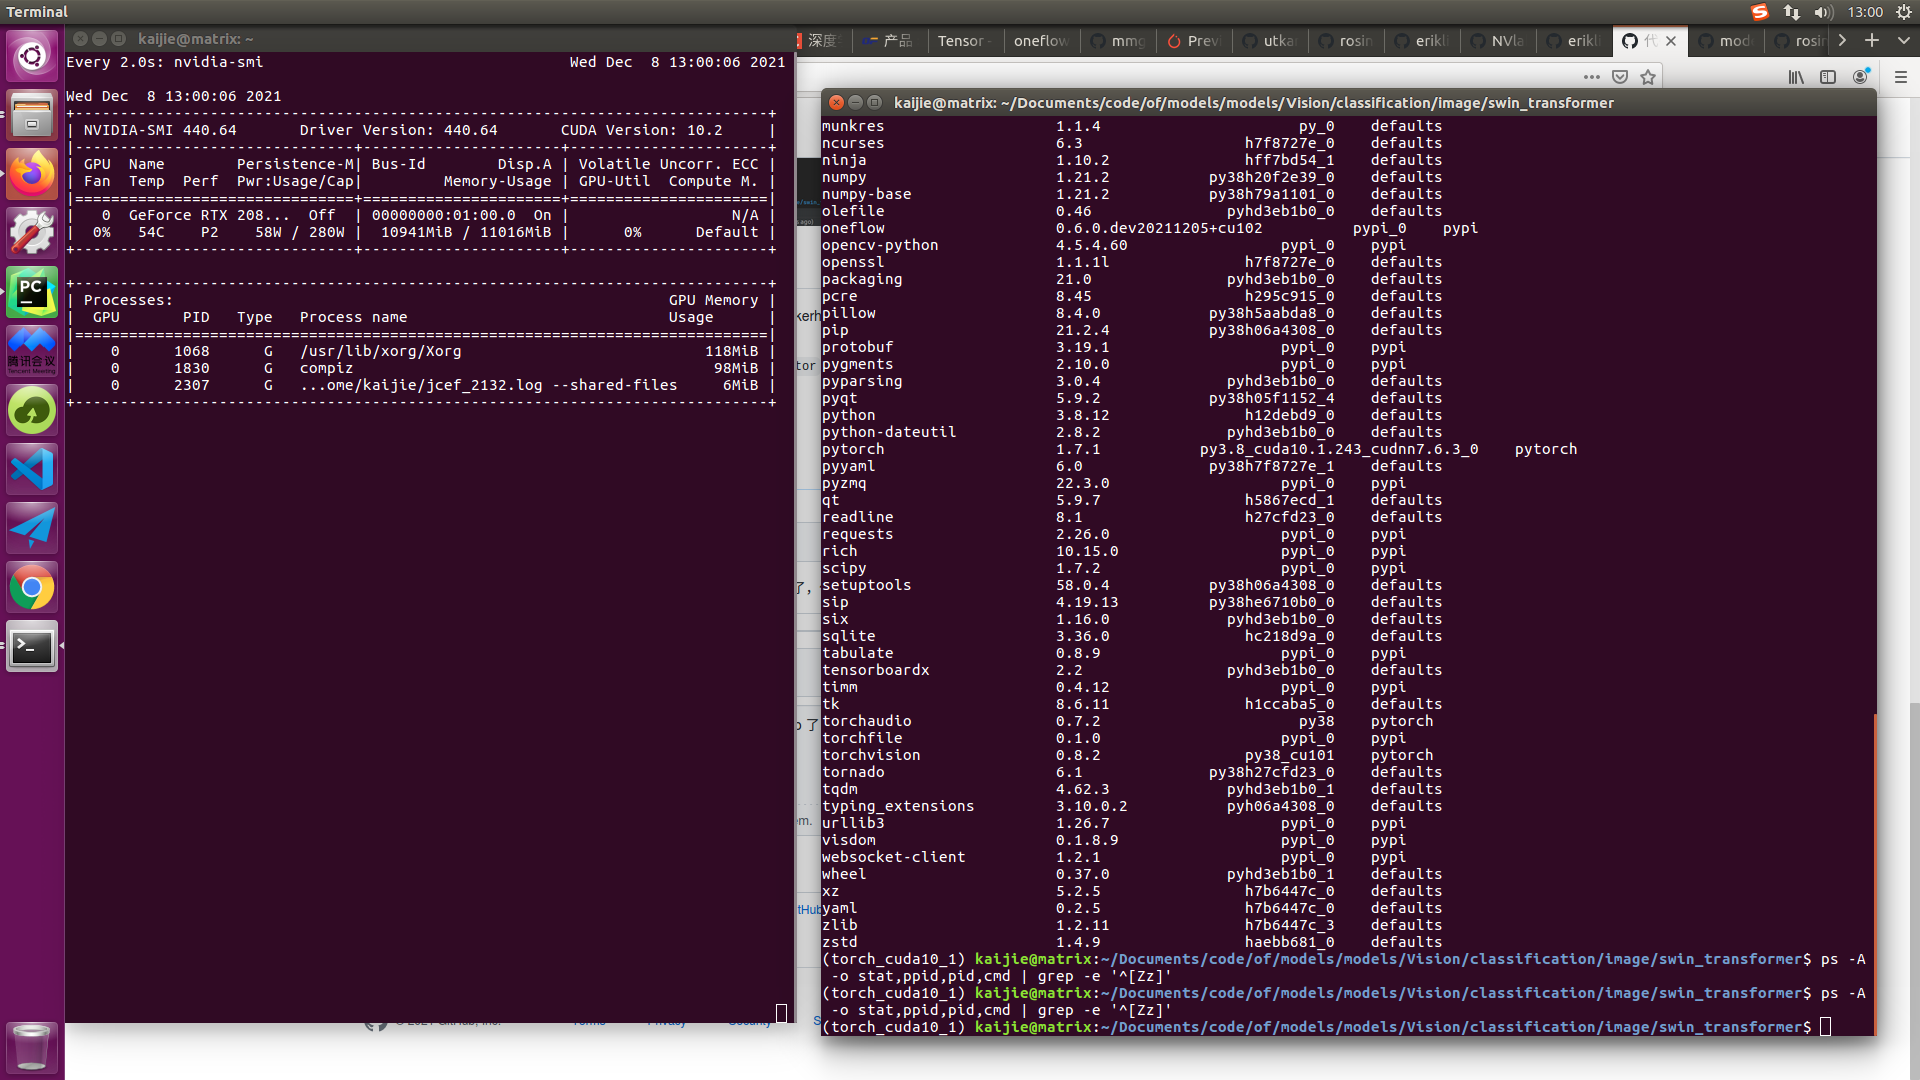The image size is (1920, 1080).
Task: Expand the list-all-tabs dropdown arrow
Action: coord(1904,41)
